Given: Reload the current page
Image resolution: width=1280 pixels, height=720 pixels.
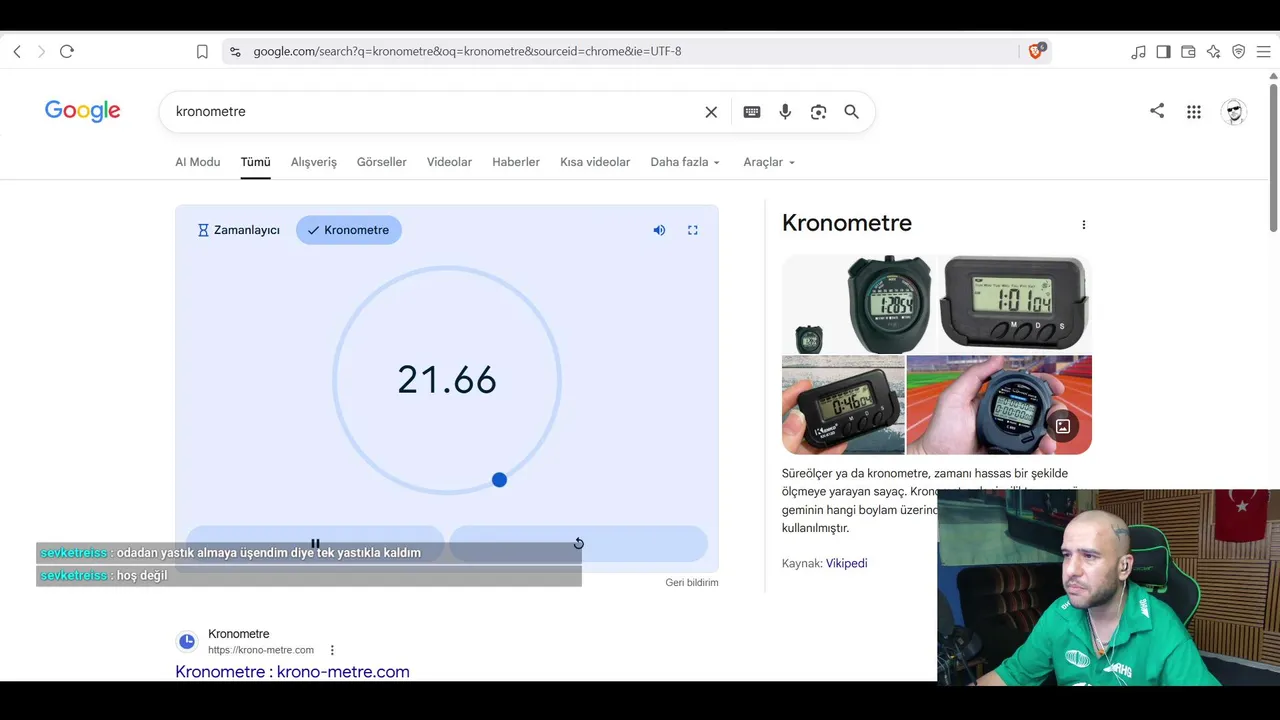Looking at the screenshot, I should [x=67, y=51].
